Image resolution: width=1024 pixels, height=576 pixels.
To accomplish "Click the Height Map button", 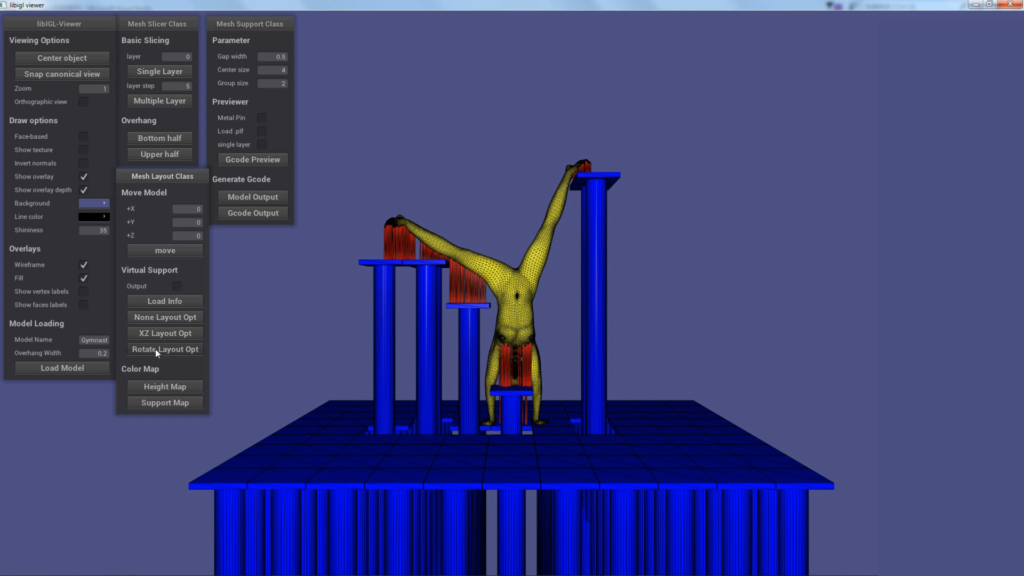I will (165, 387).
